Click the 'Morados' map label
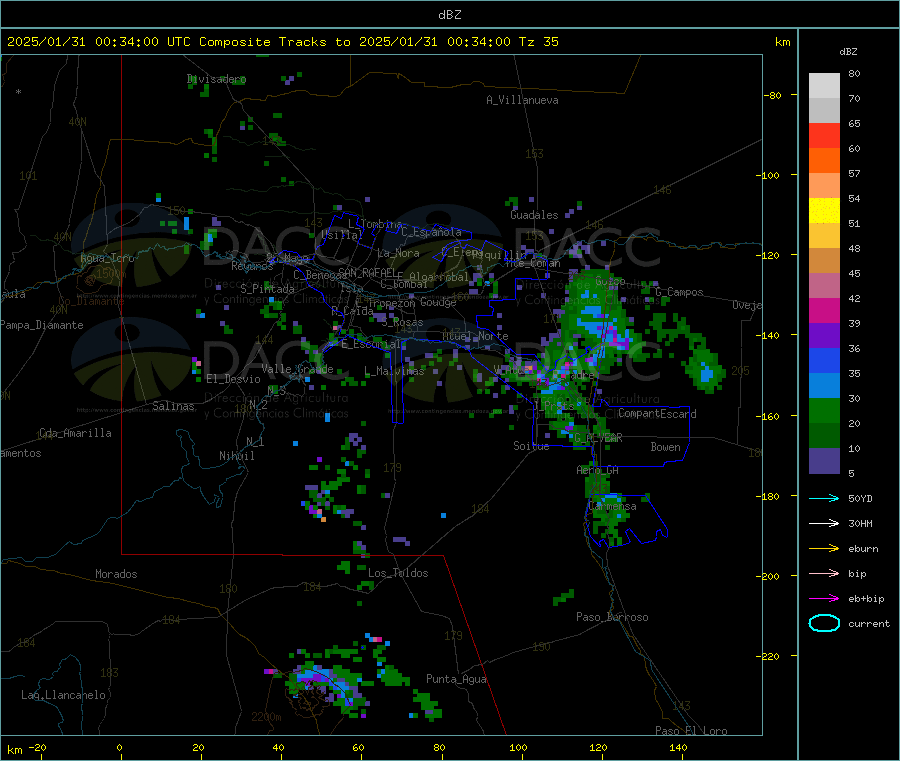The image size is (900, 761). pos(117,574)
